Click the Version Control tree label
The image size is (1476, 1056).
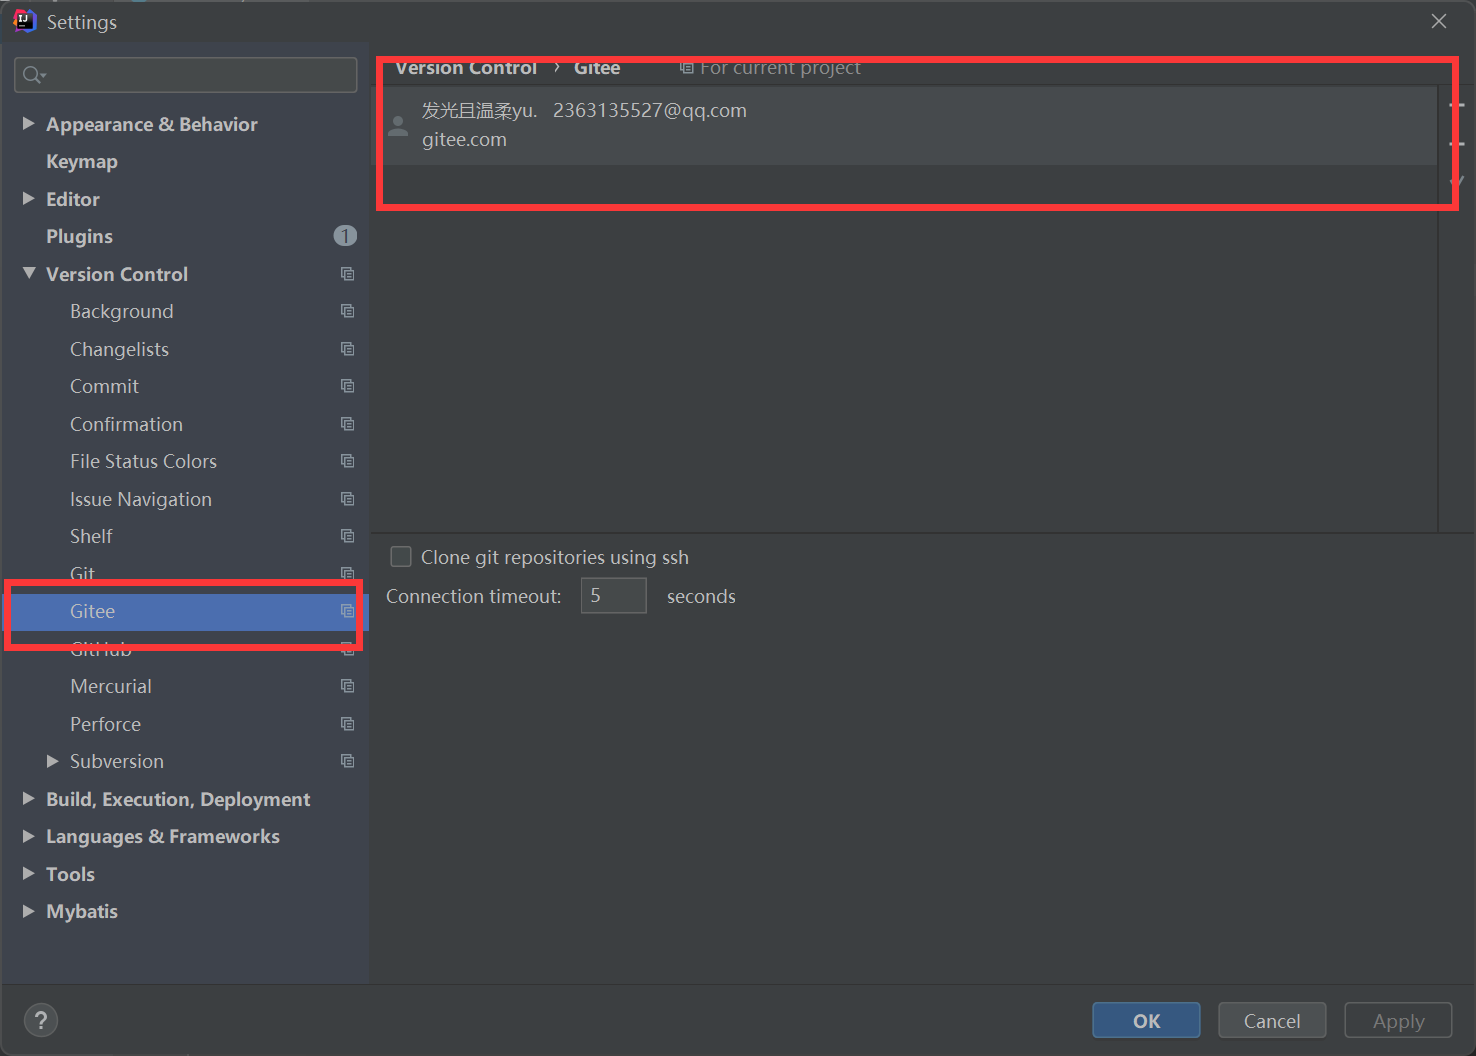[x=117, y=274]
